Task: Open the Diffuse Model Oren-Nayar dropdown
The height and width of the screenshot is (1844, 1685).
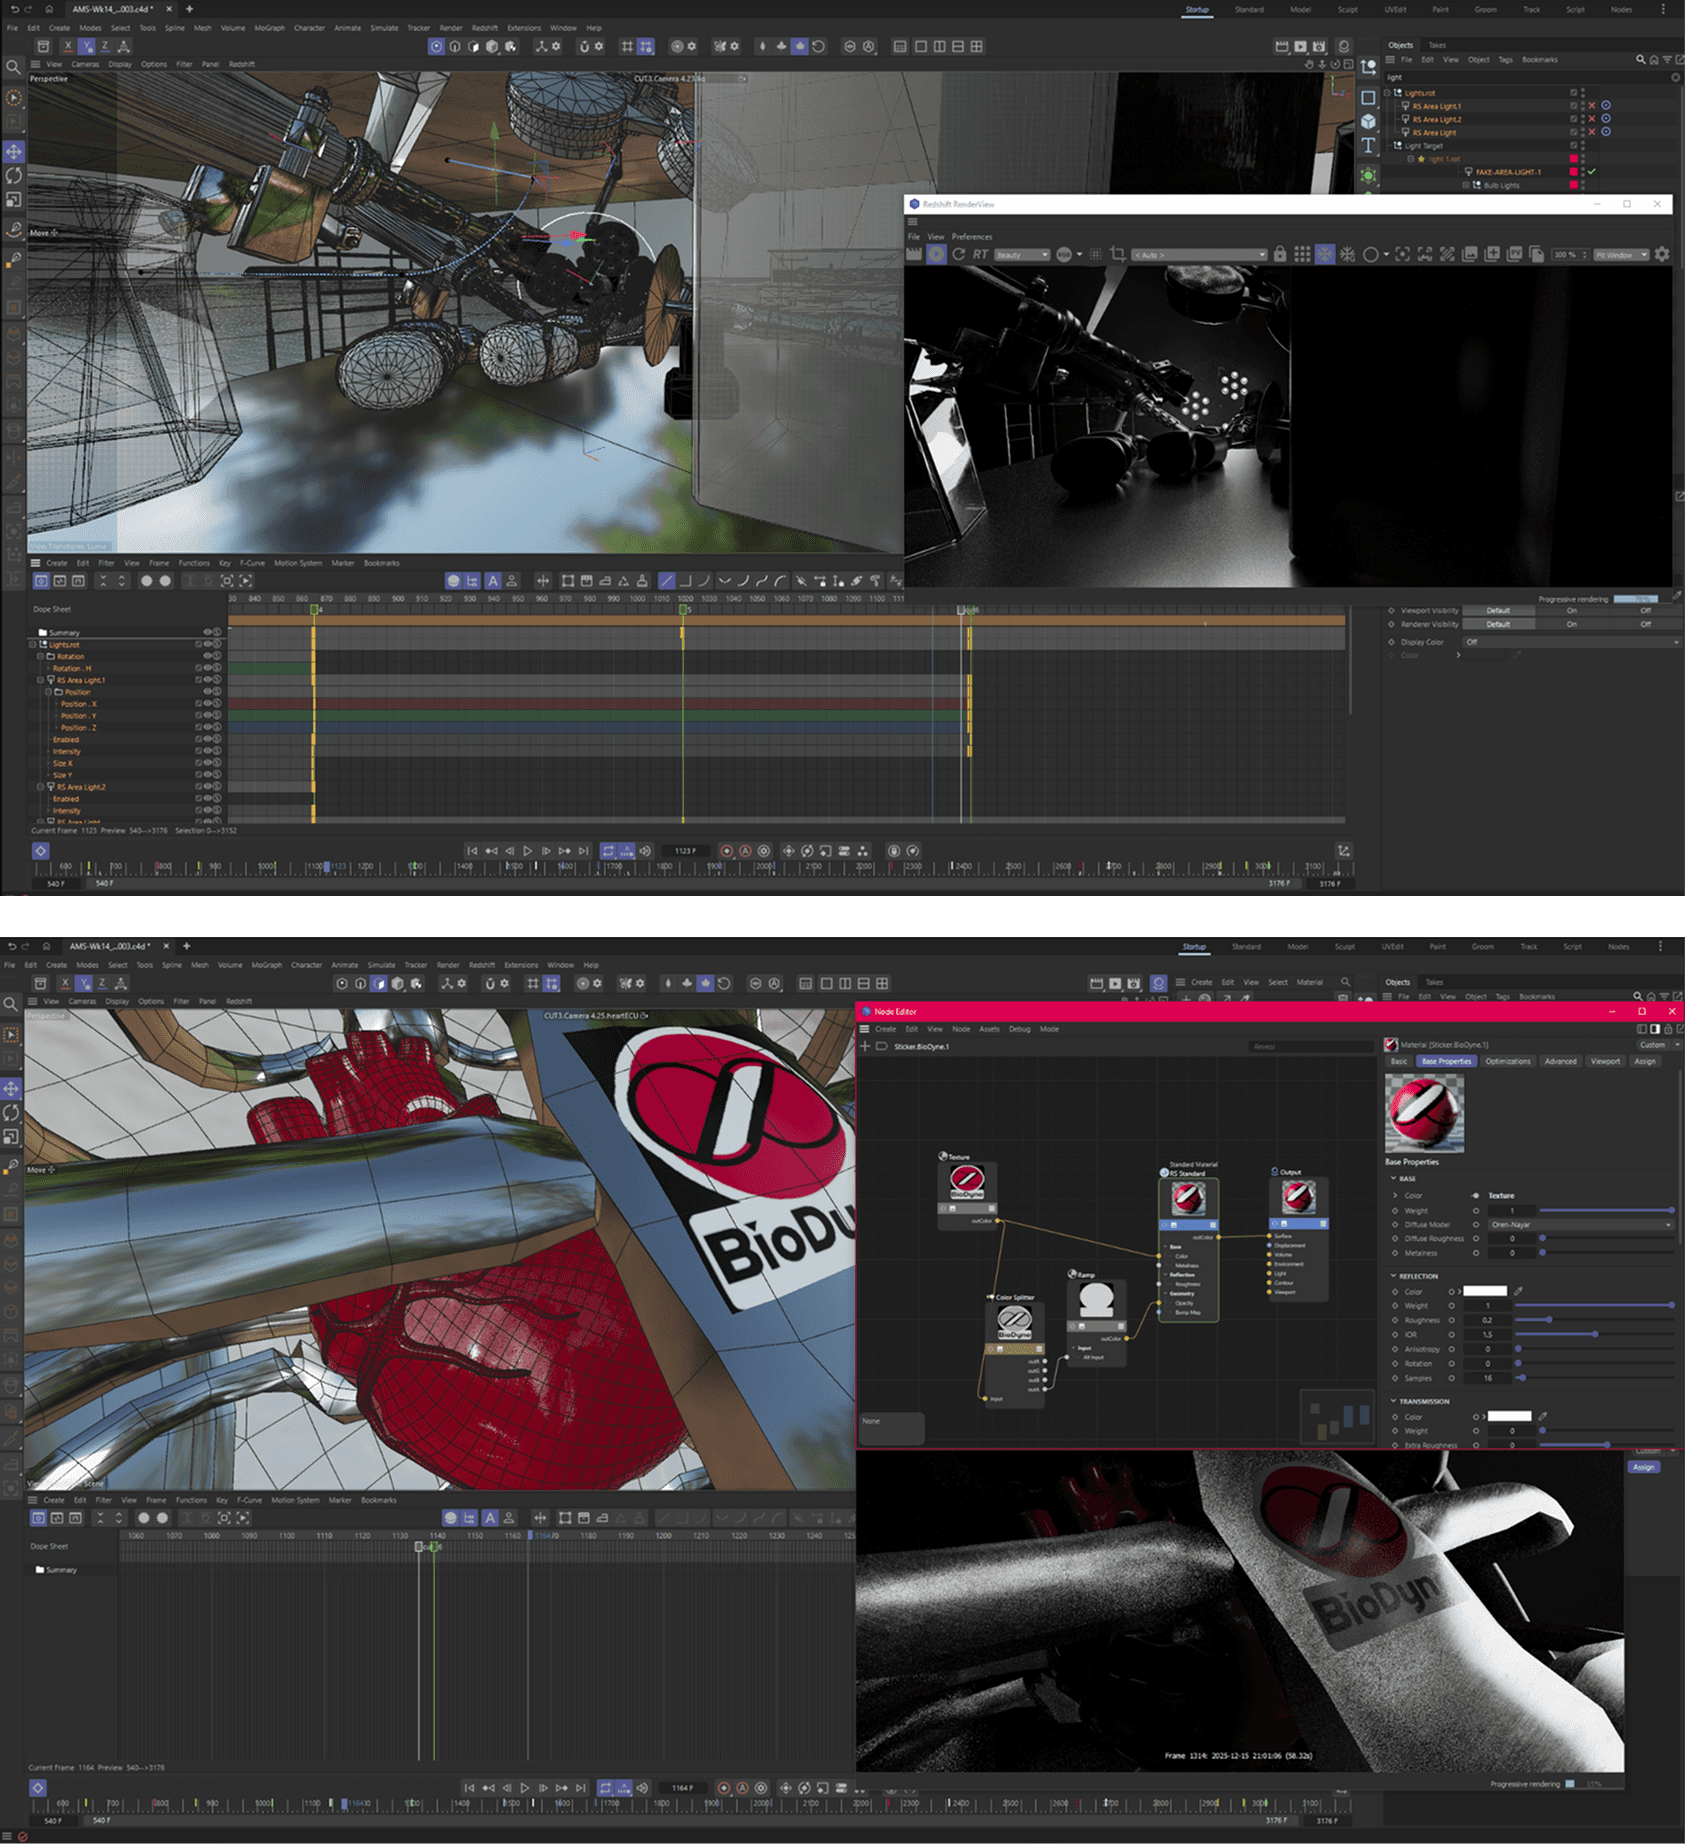Action: point(1579,1224)
